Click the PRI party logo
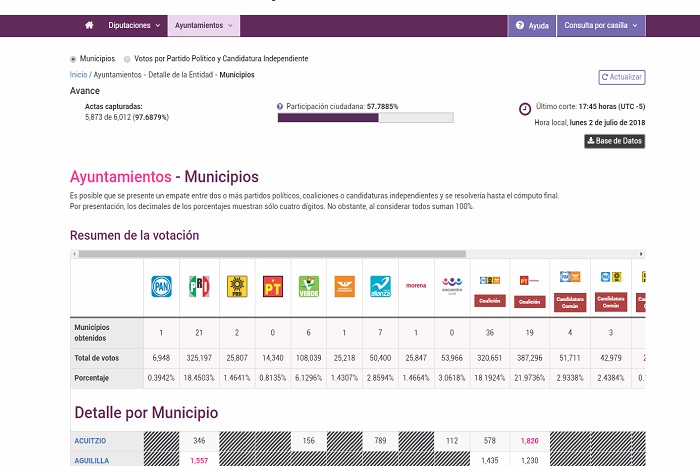700x466 pixels. click(199, 287)
